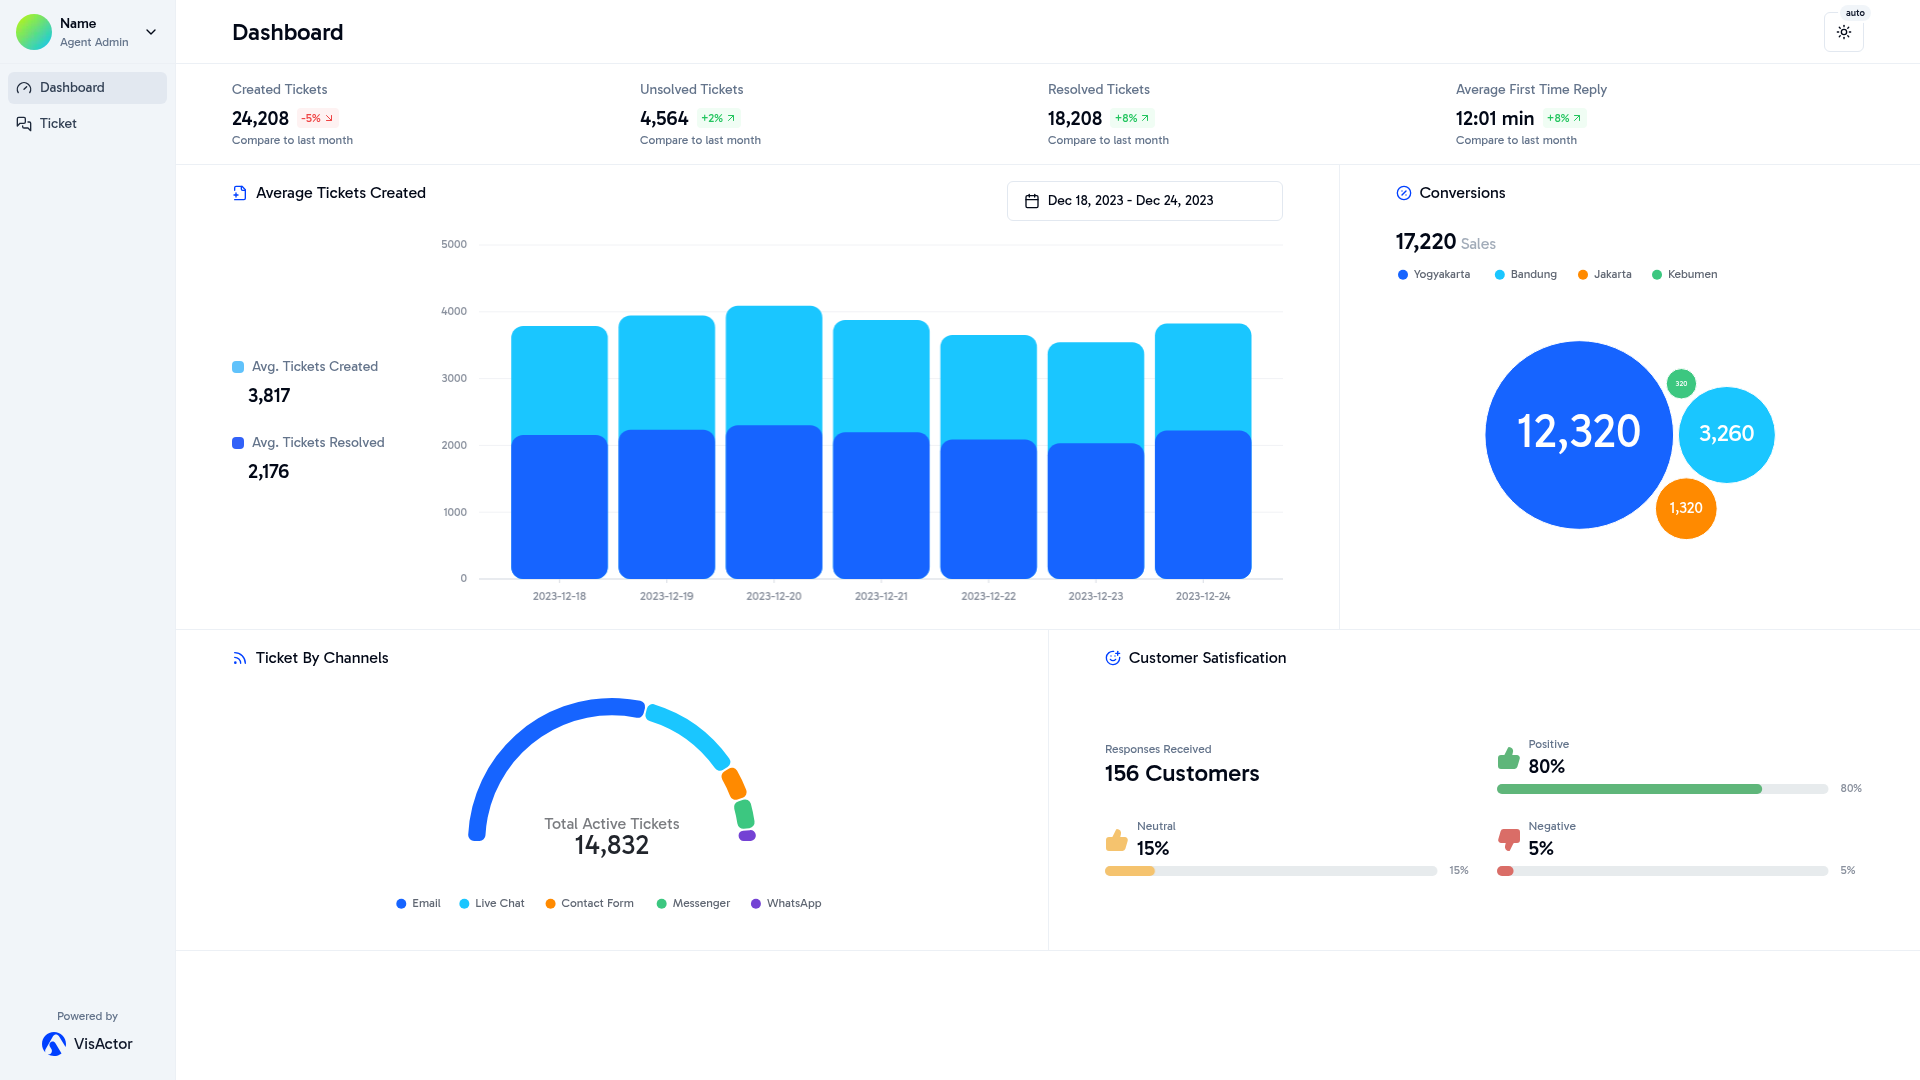Toggle Bandung legend in Conversions

point(1525,275)
